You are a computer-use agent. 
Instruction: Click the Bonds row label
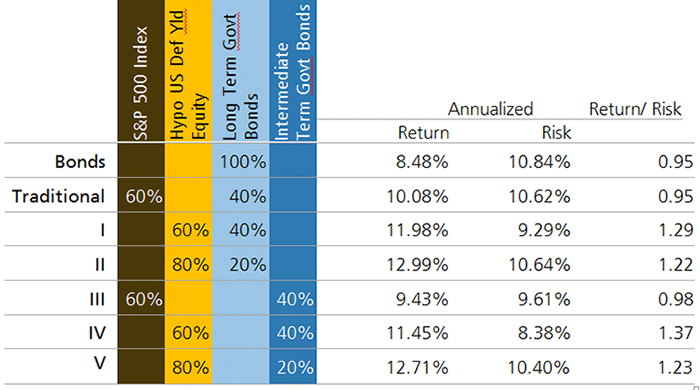point(80,162)
